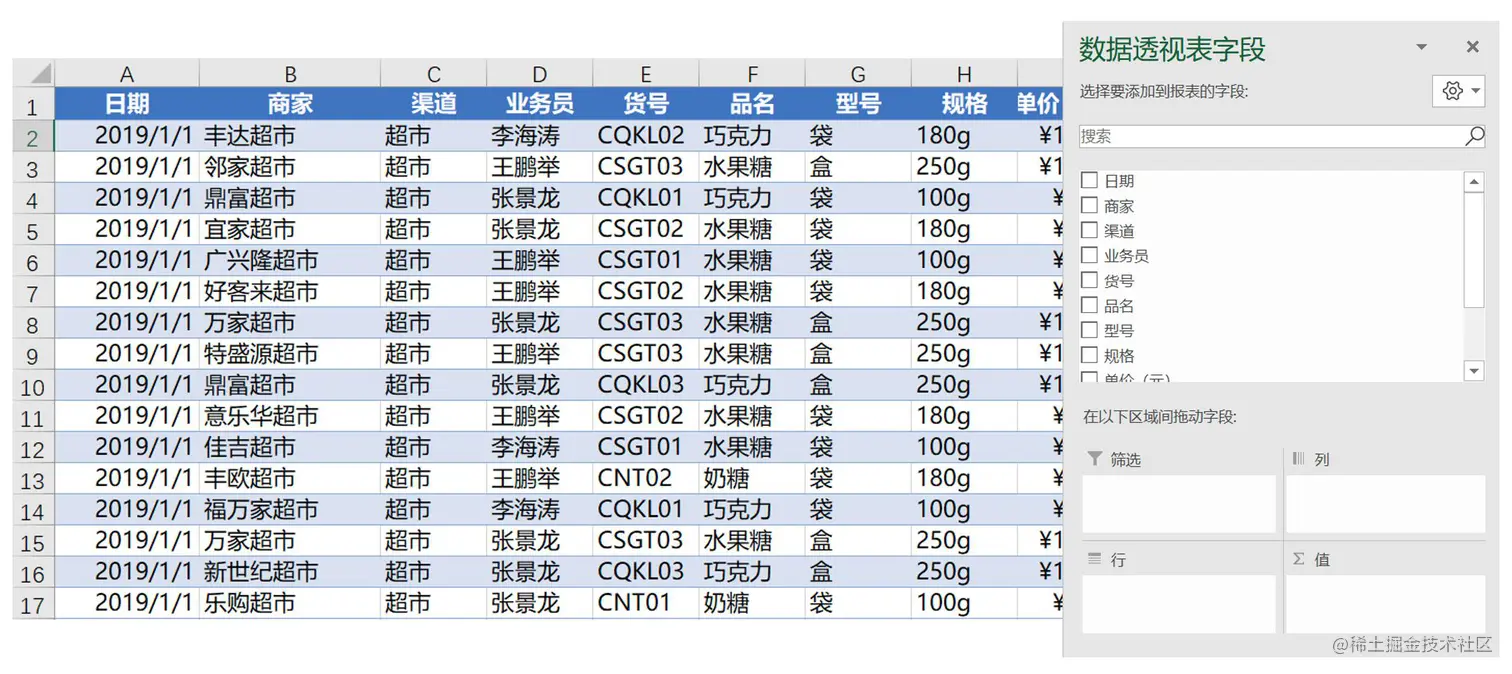Click the 列 columns area box
1512x674 pixels.
[x=1385, y=504]
